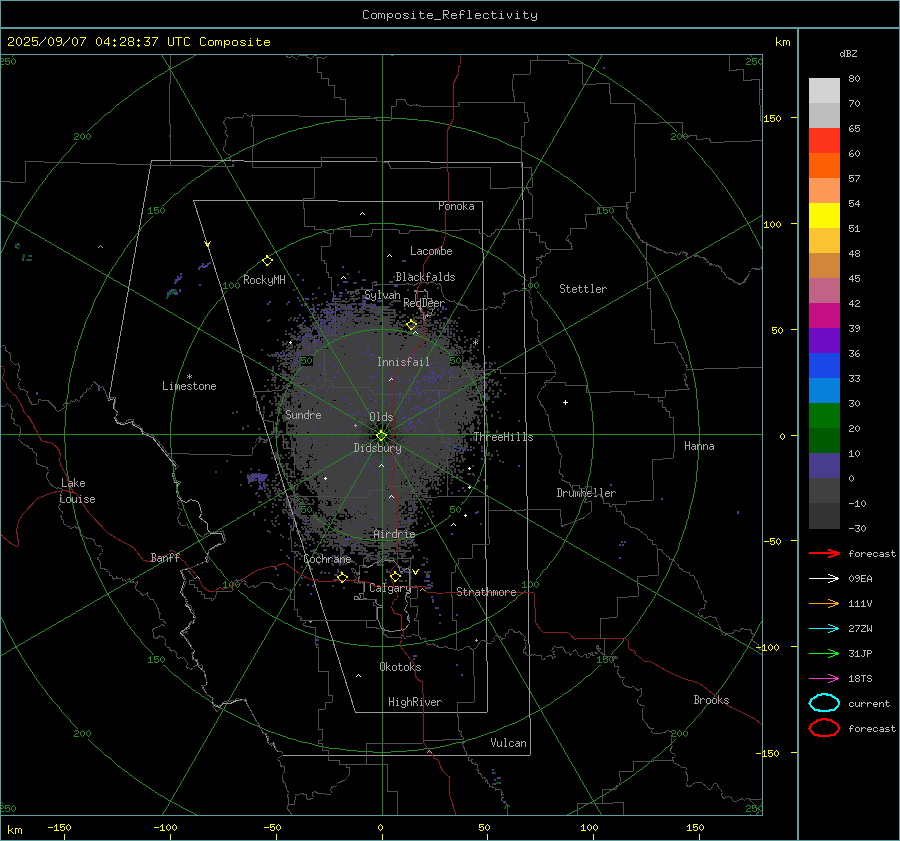Click the current label beside the cyan ellipse

[869, 703]
